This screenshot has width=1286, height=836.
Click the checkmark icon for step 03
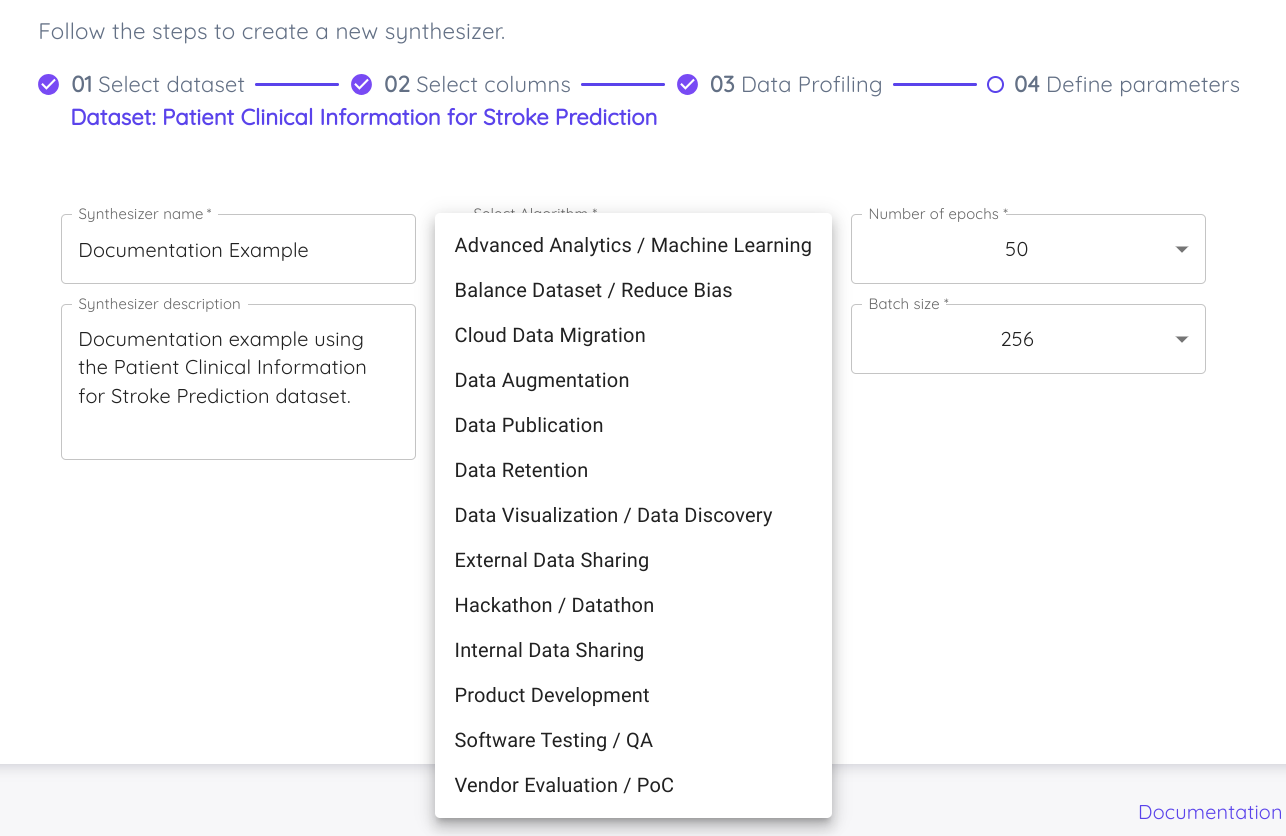point(687,85)
